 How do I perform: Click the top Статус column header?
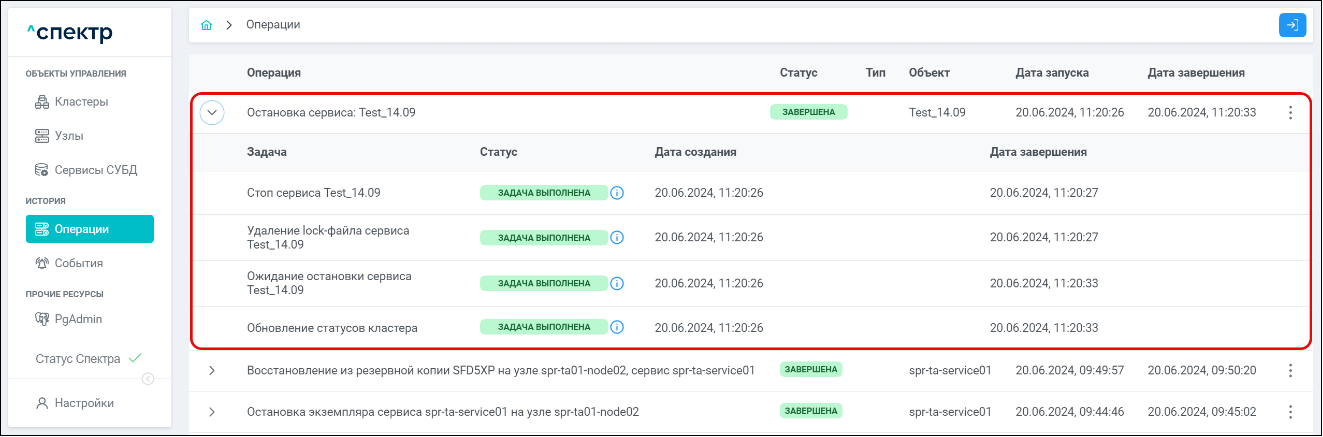click(799, 73)
